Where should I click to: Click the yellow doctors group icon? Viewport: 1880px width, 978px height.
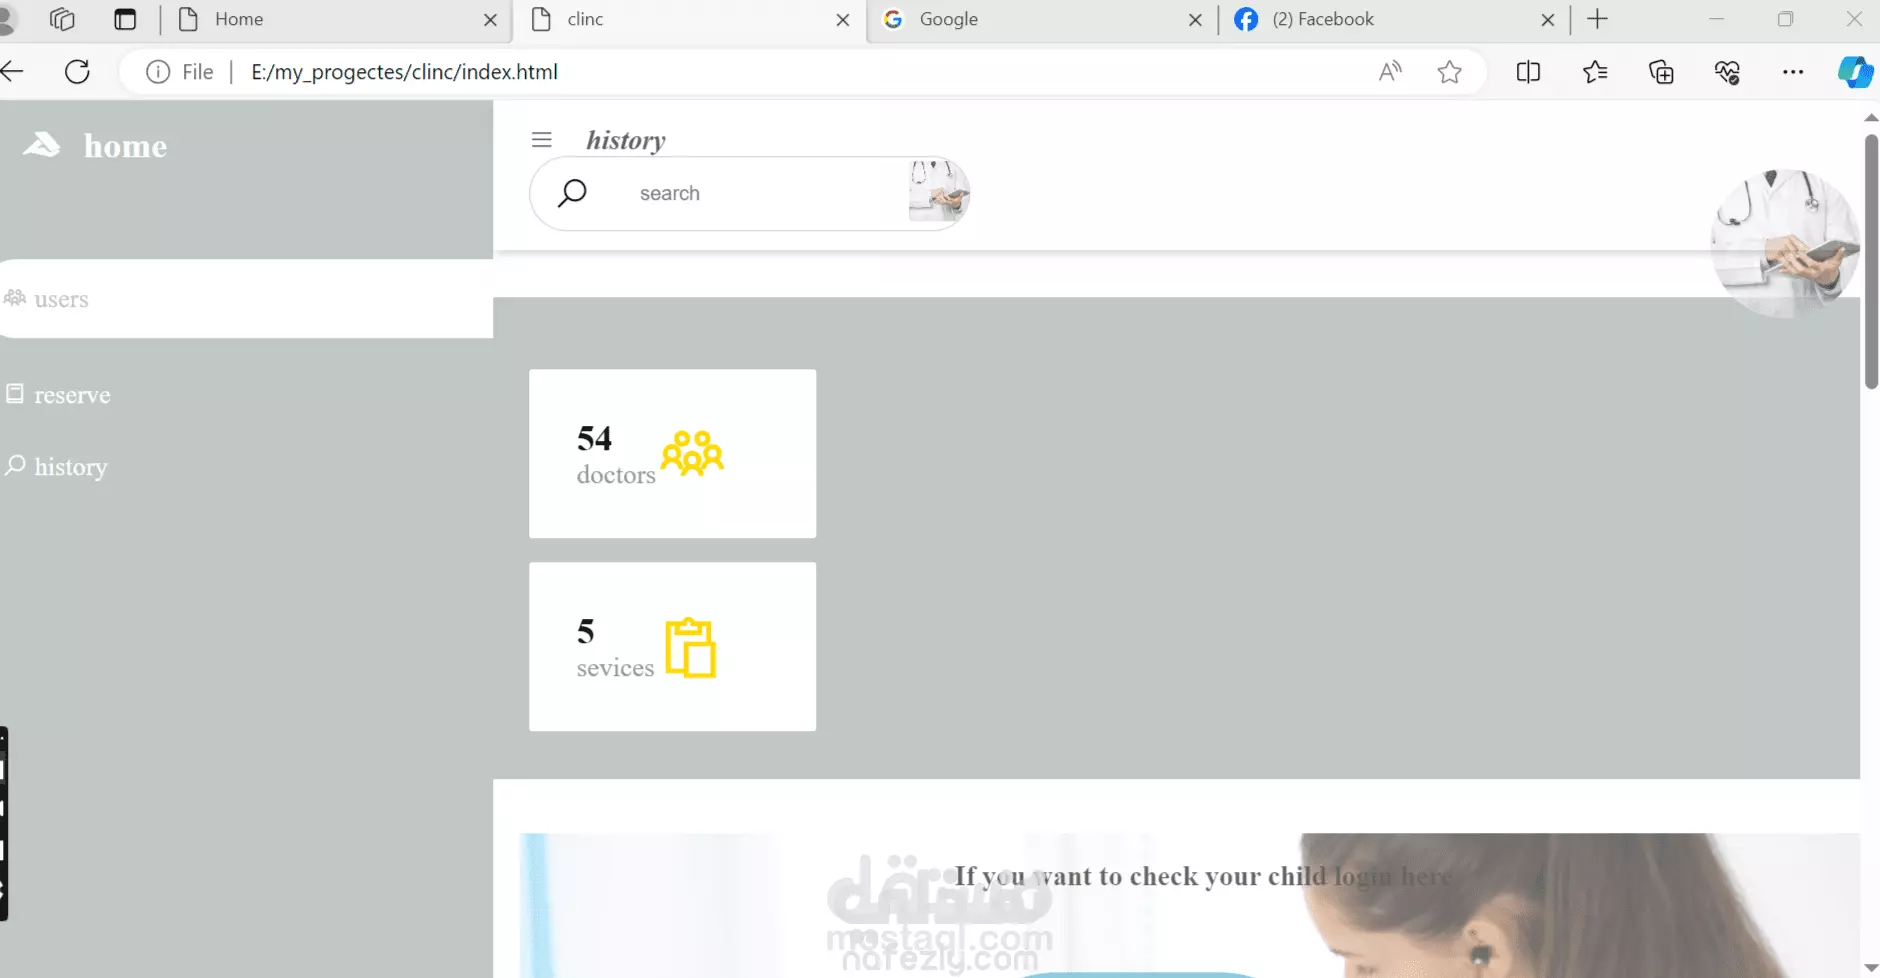(692, 453)
